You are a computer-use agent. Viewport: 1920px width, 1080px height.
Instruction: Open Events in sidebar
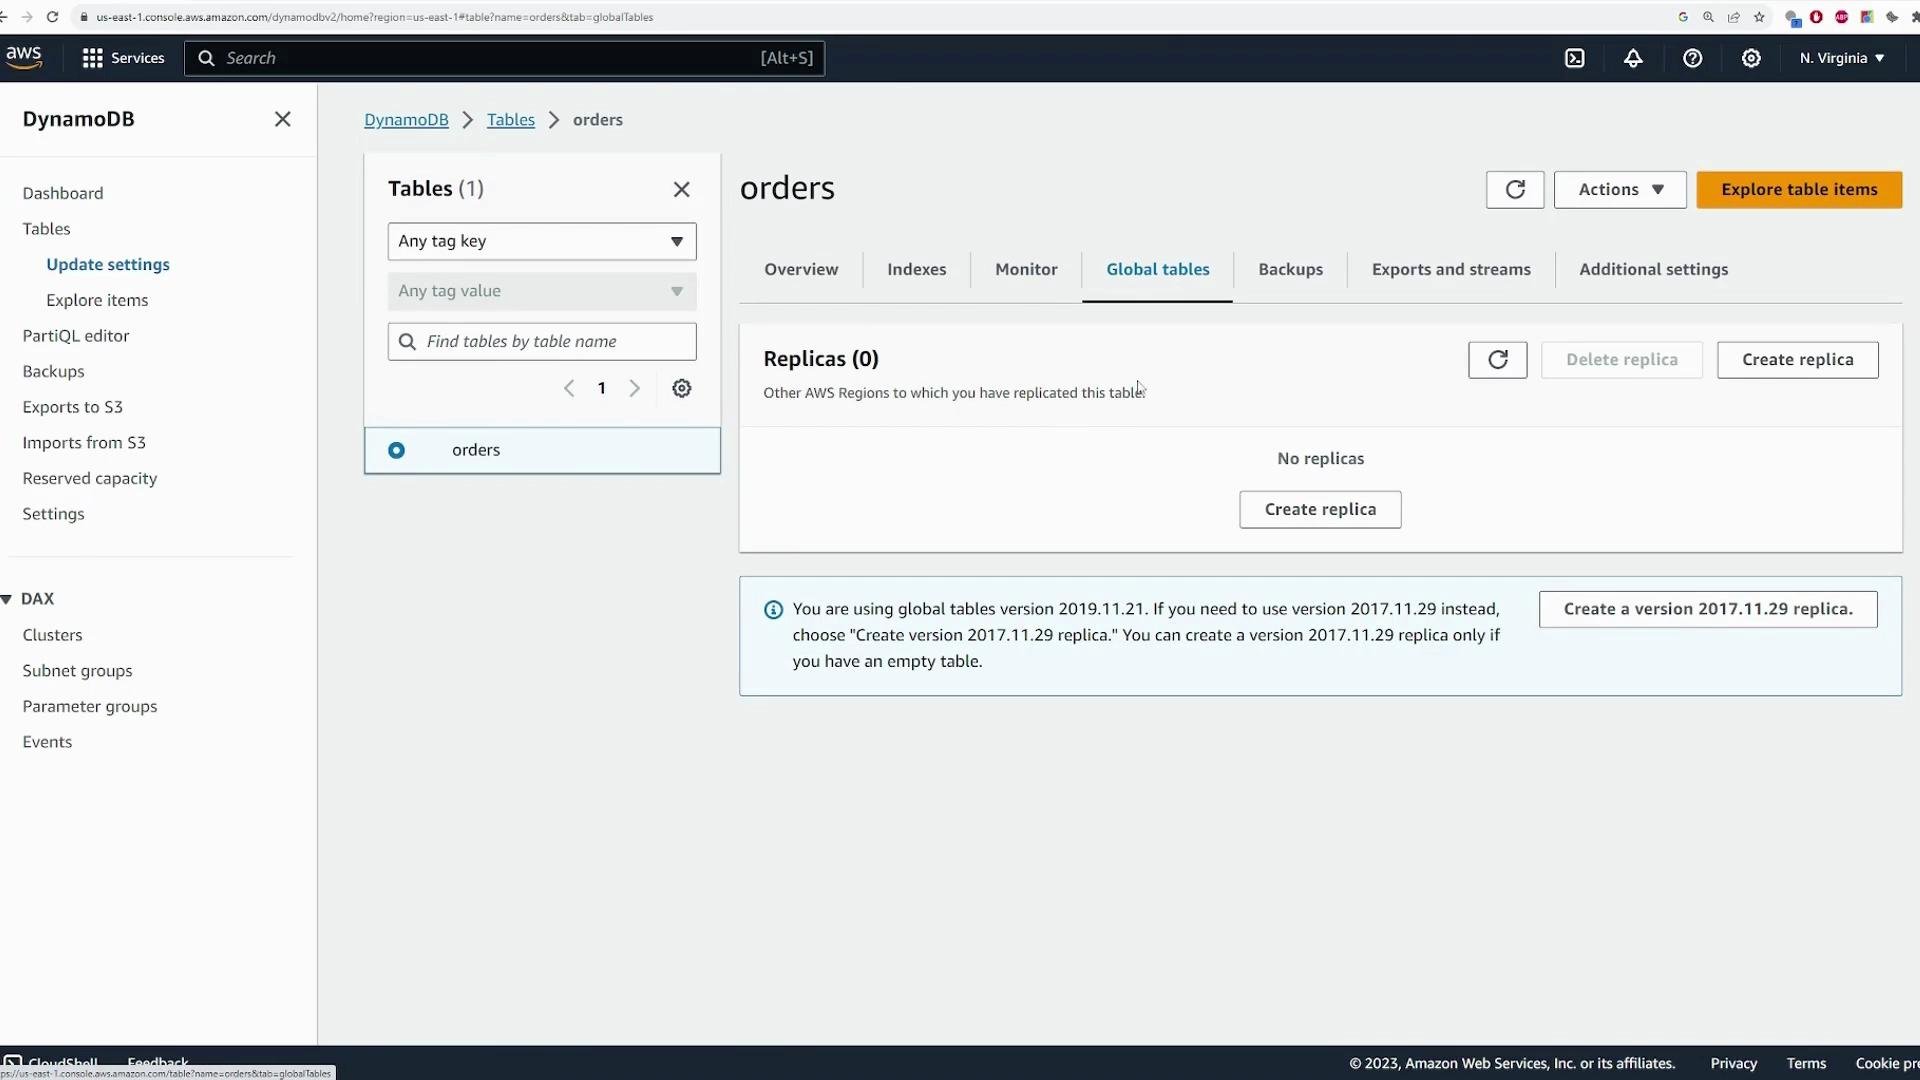point(47,742)
